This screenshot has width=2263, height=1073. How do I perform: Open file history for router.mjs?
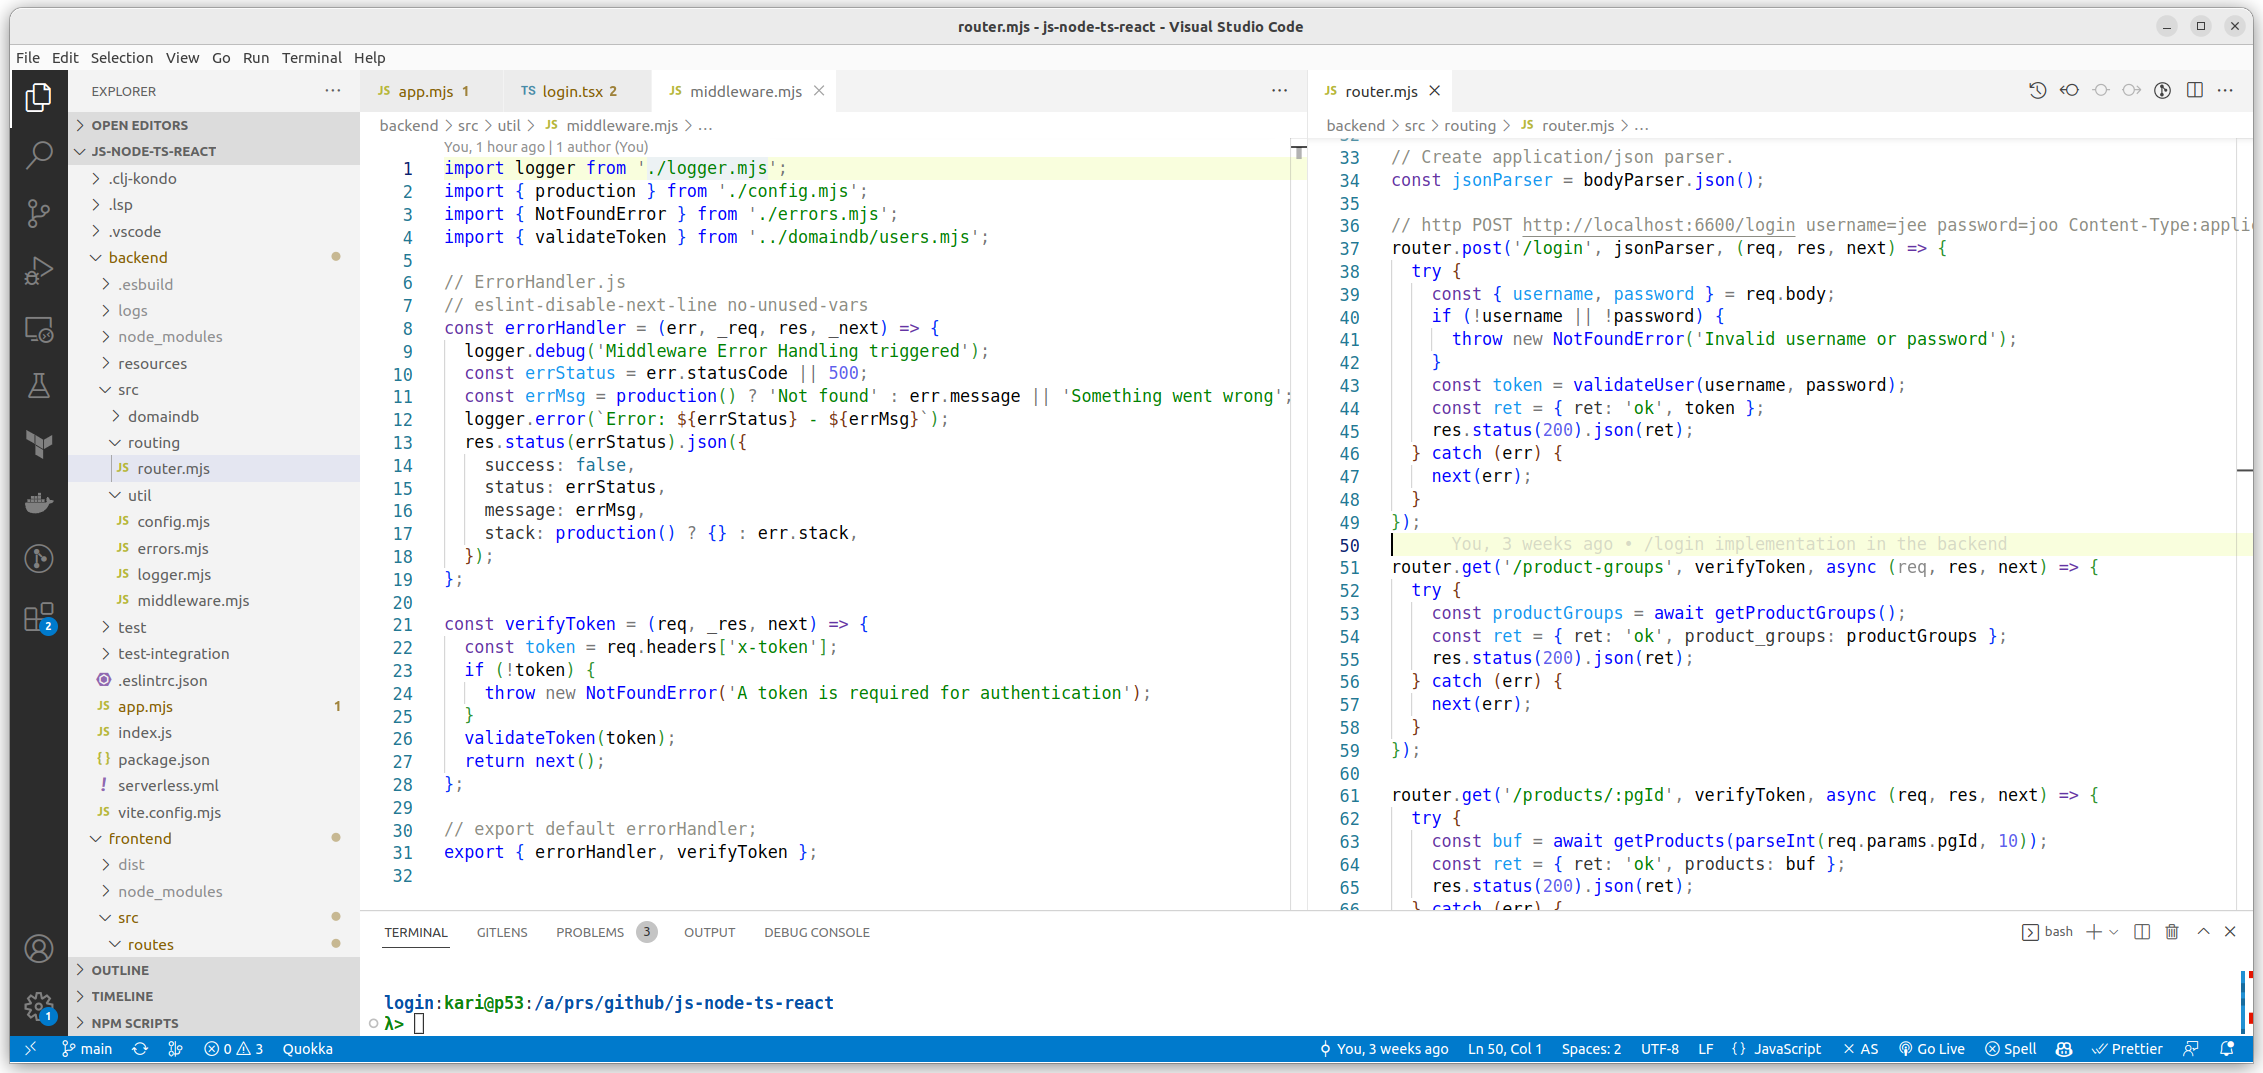[x=2037, y=91]
